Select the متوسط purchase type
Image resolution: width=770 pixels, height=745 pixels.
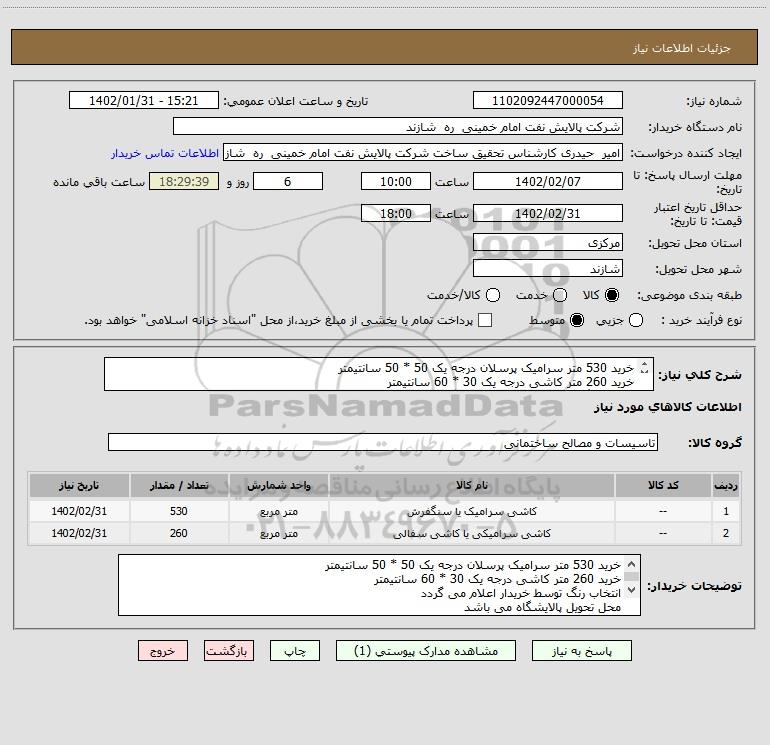pyautogui.click(x=577, y=320)
